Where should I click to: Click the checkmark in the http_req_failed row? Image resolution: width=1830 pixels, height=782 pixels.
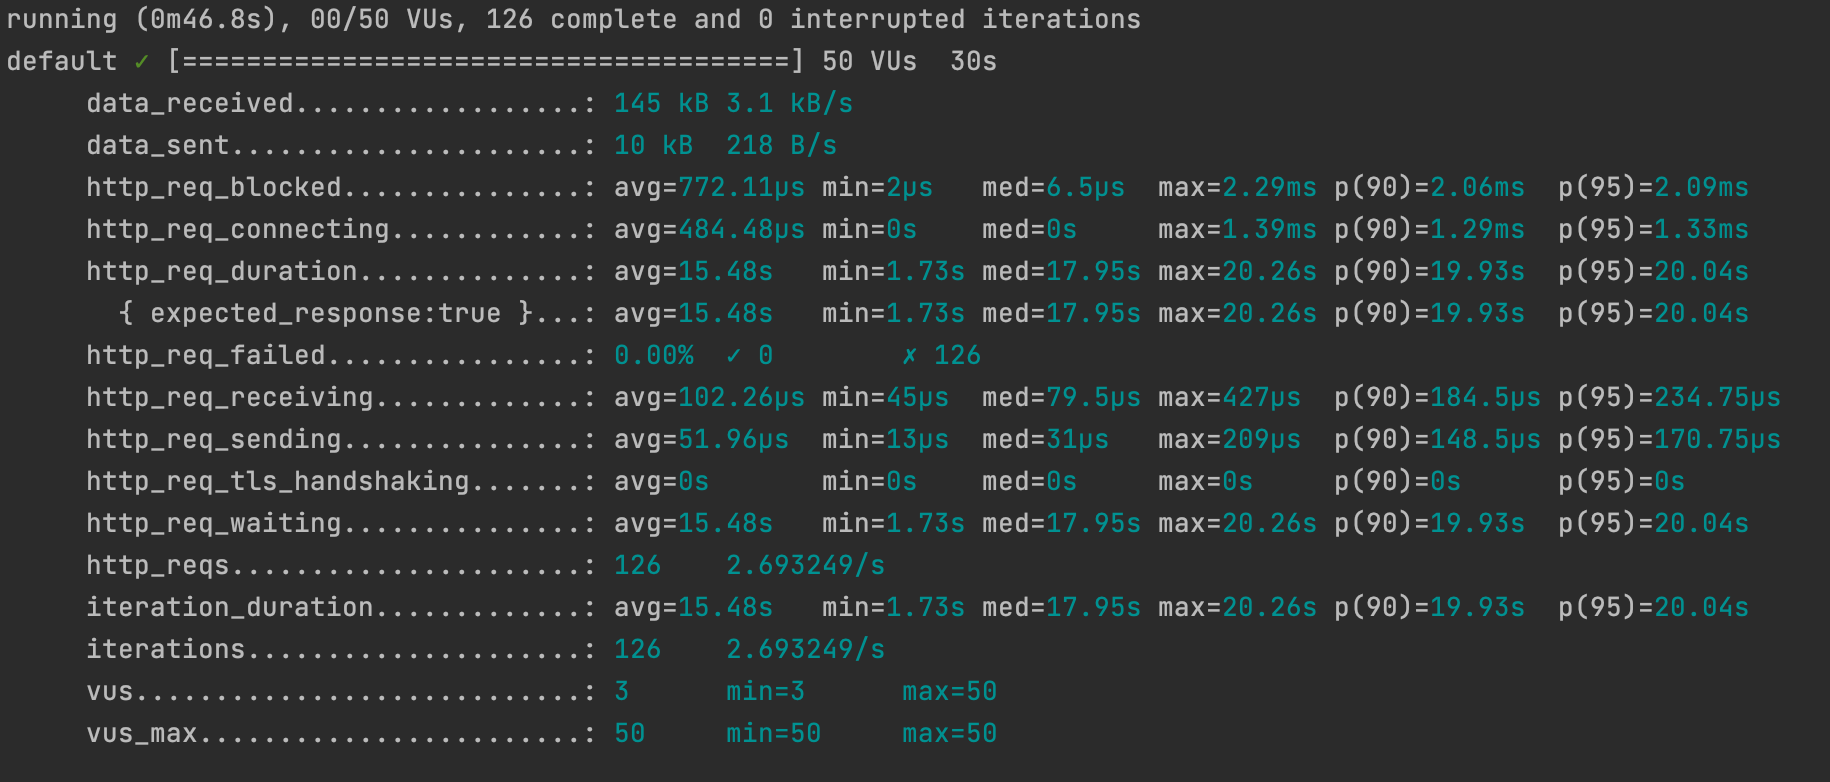734,355
